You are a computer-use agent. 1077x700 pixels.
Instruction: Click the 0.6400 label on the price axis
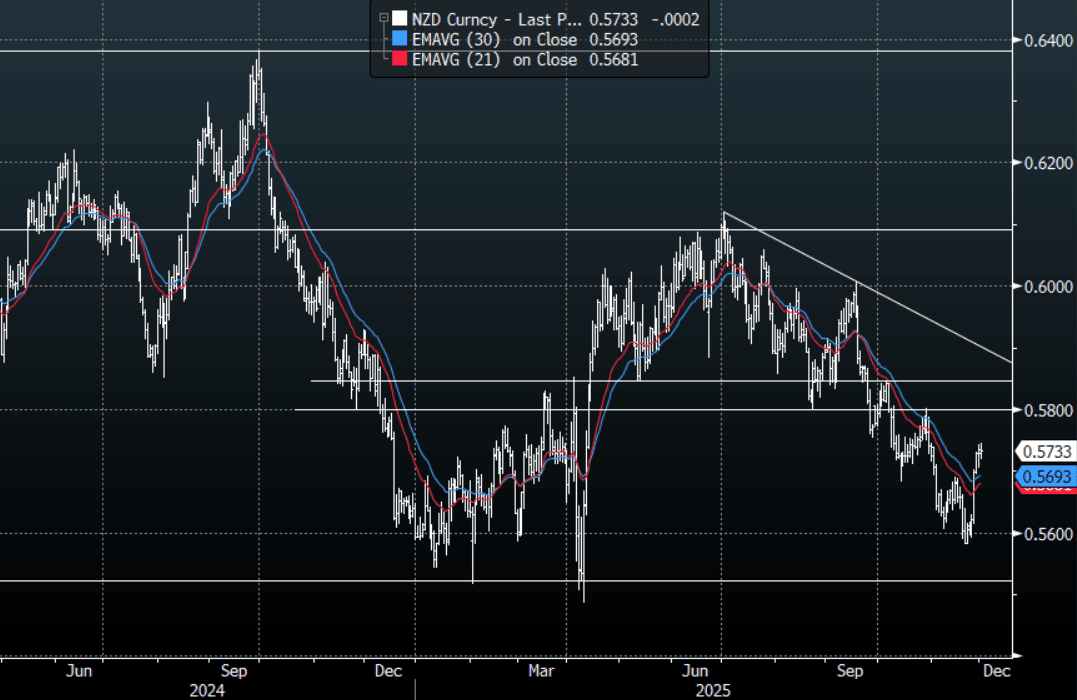click(1042, 40)
